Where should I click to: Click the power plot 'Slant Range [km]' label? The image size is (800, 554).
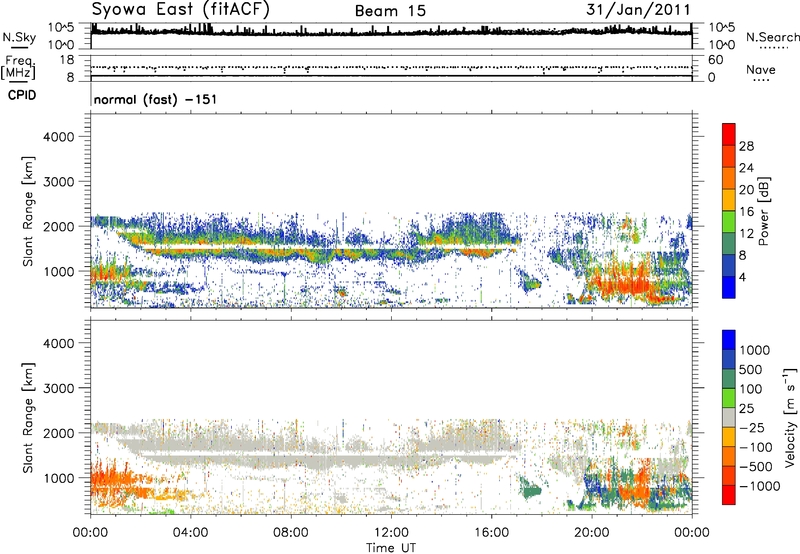click(28, 211)
